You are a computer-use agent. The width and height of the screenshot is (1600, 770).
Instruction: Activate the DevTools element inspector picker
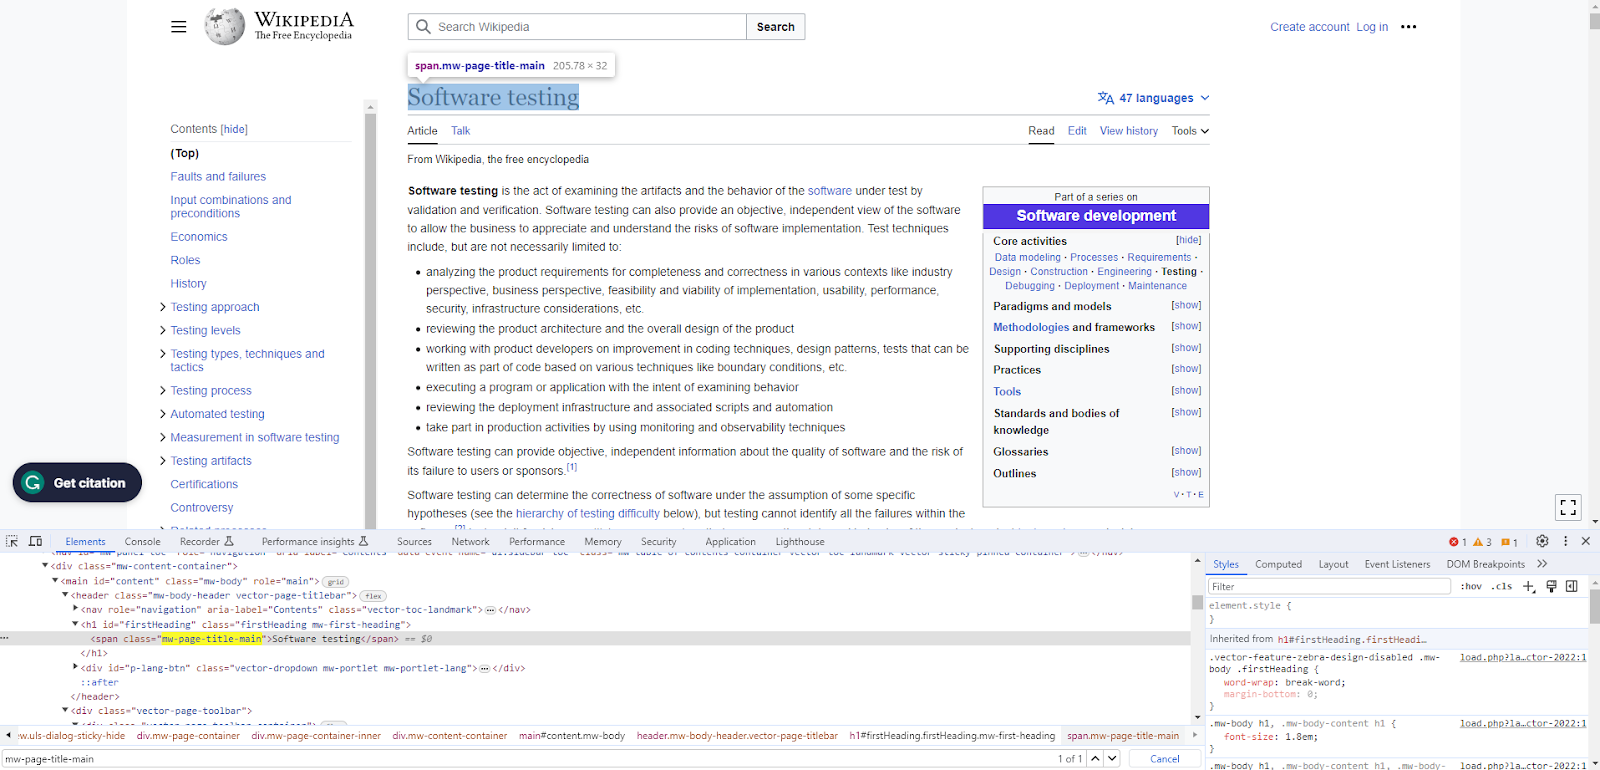click(x=12, y=541)
